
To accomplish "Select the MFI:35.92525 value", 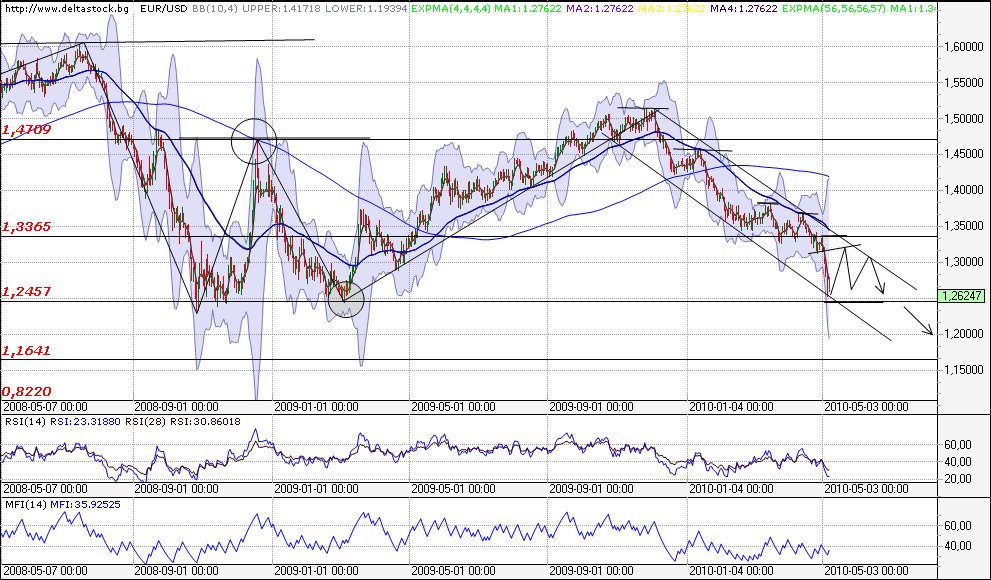I will click(x=85, y=504).
